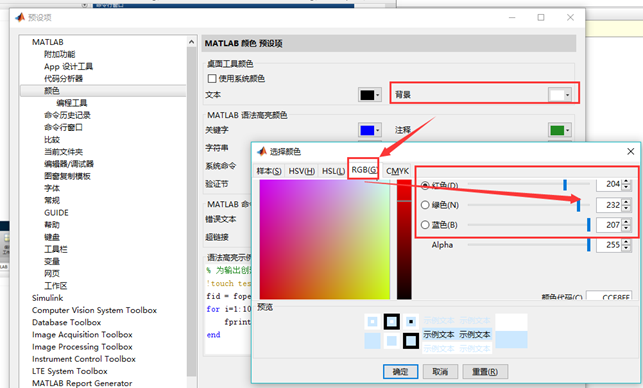This screenshot has width=643, height=388.
Task: Select 编程工具 under 颜色
Action: 72,103
